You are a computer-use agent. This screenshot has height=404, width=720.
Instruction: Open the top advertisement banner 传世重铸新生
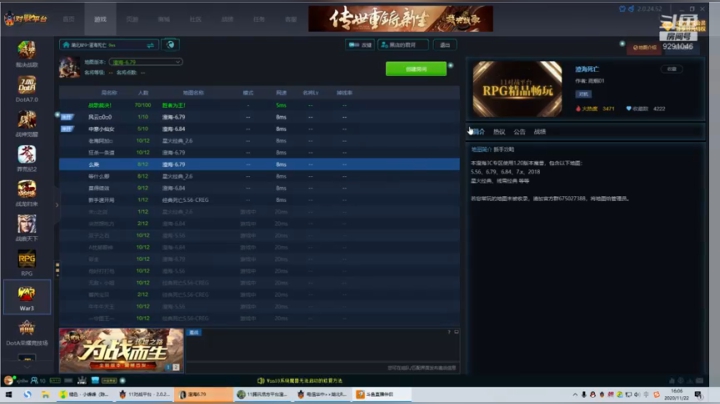(x=400, y=19)
